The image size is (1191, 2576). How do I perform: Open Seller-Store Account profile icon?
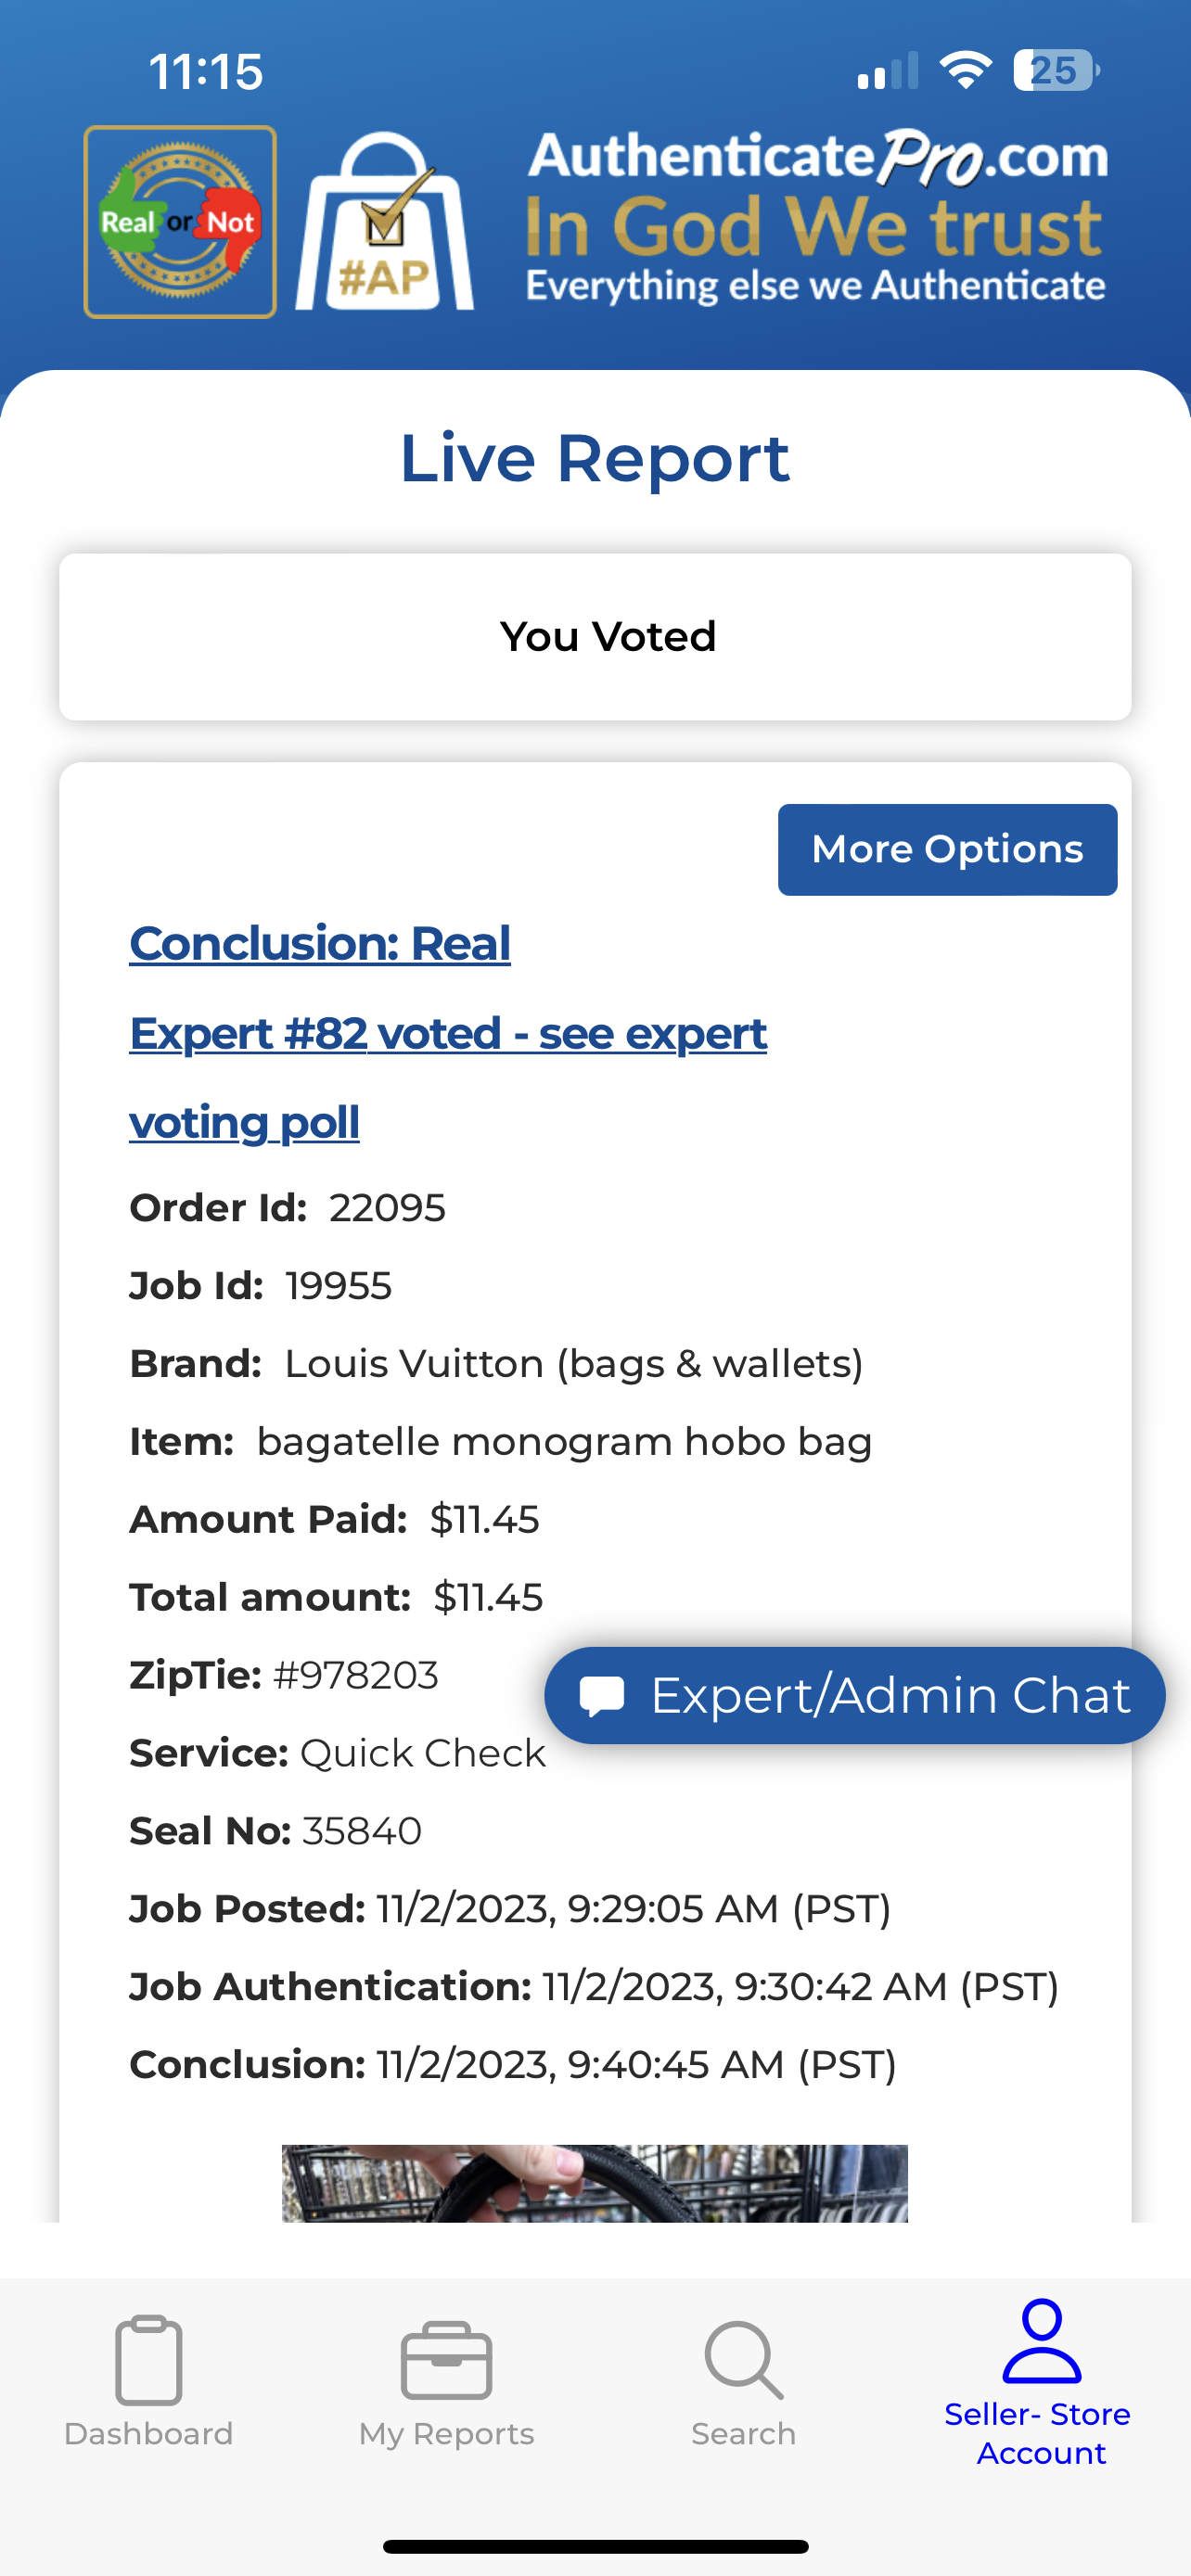[x=1041, y=2341]
